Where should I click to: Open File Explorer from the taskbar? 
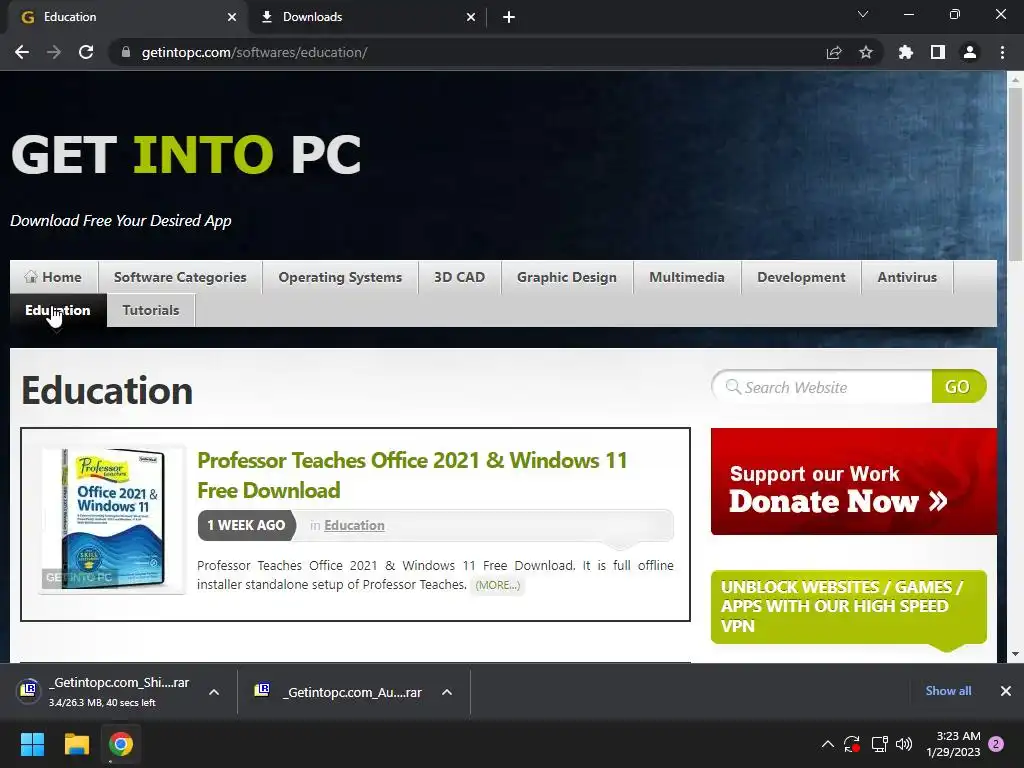(76, 744)
